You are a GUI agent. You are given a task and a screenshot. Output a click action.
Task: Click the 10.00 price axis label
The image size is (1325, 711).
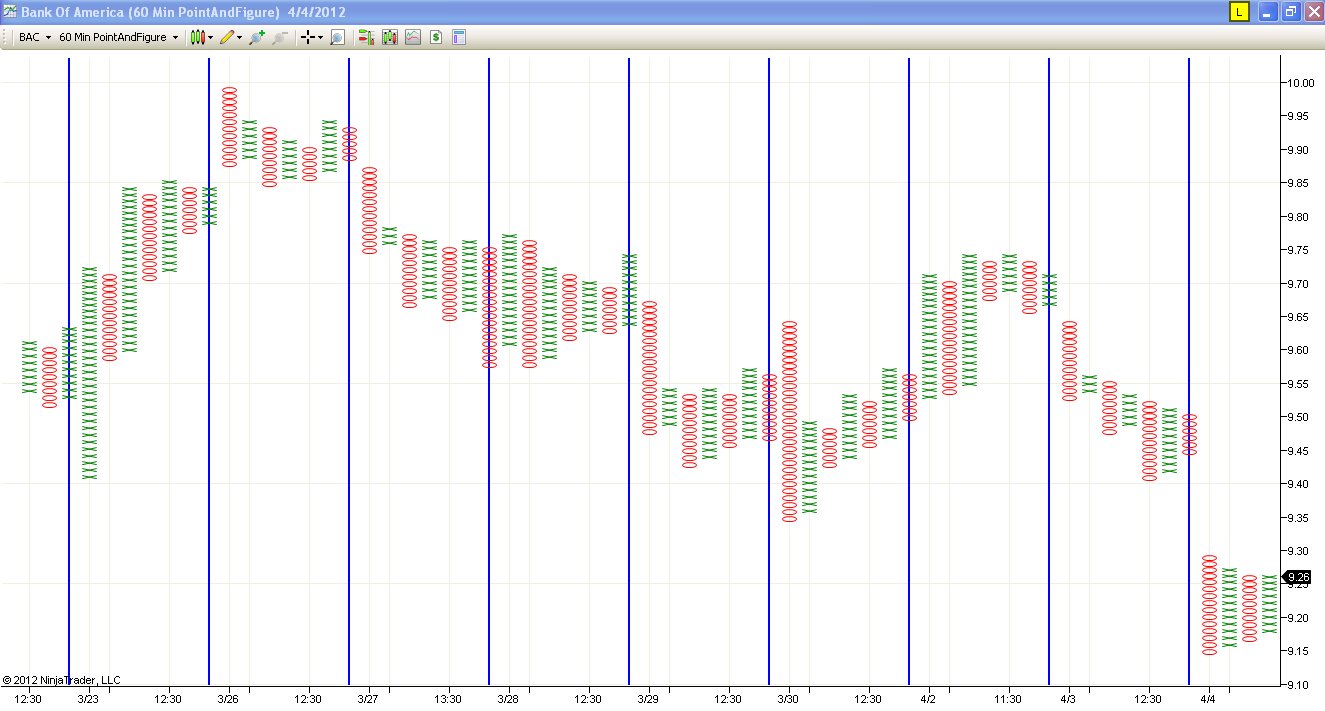pyautogui.click(x=1300, y=83)
